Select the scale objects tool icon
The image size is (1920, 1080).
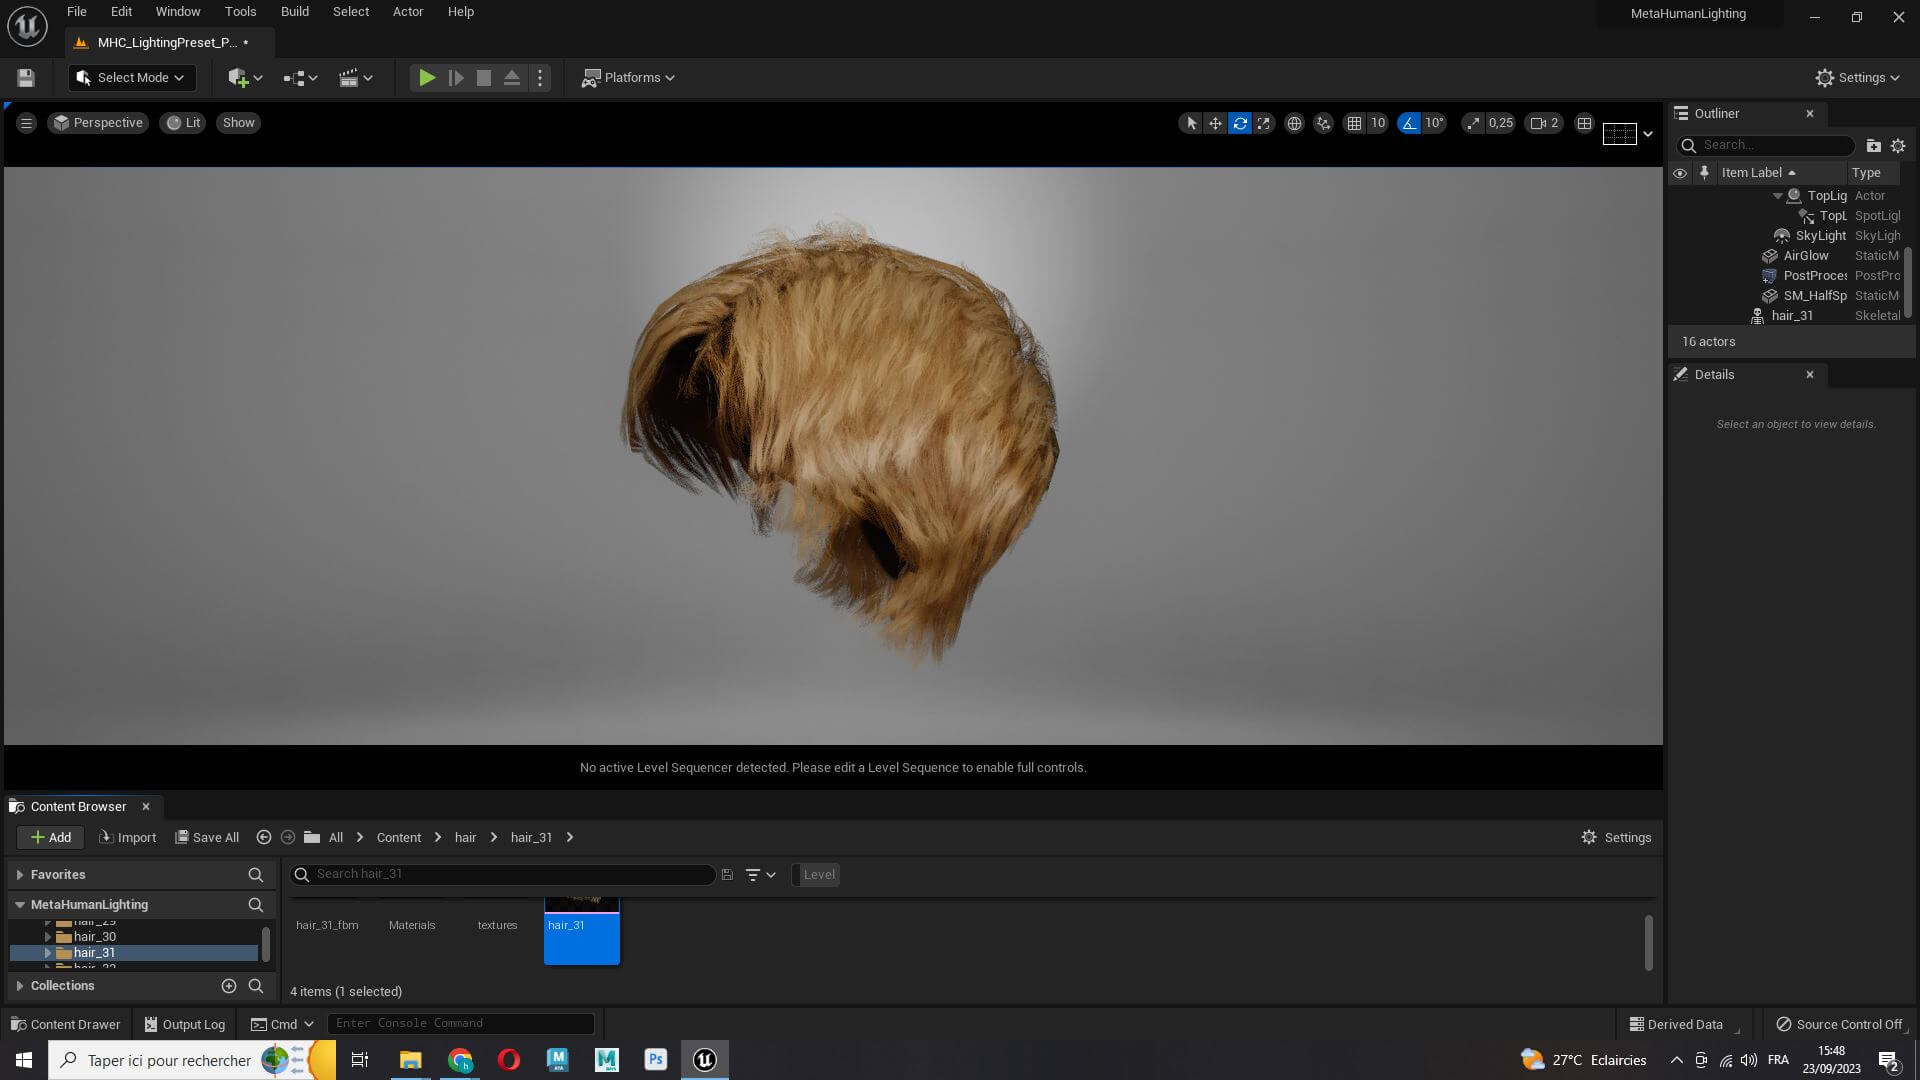1264,123
